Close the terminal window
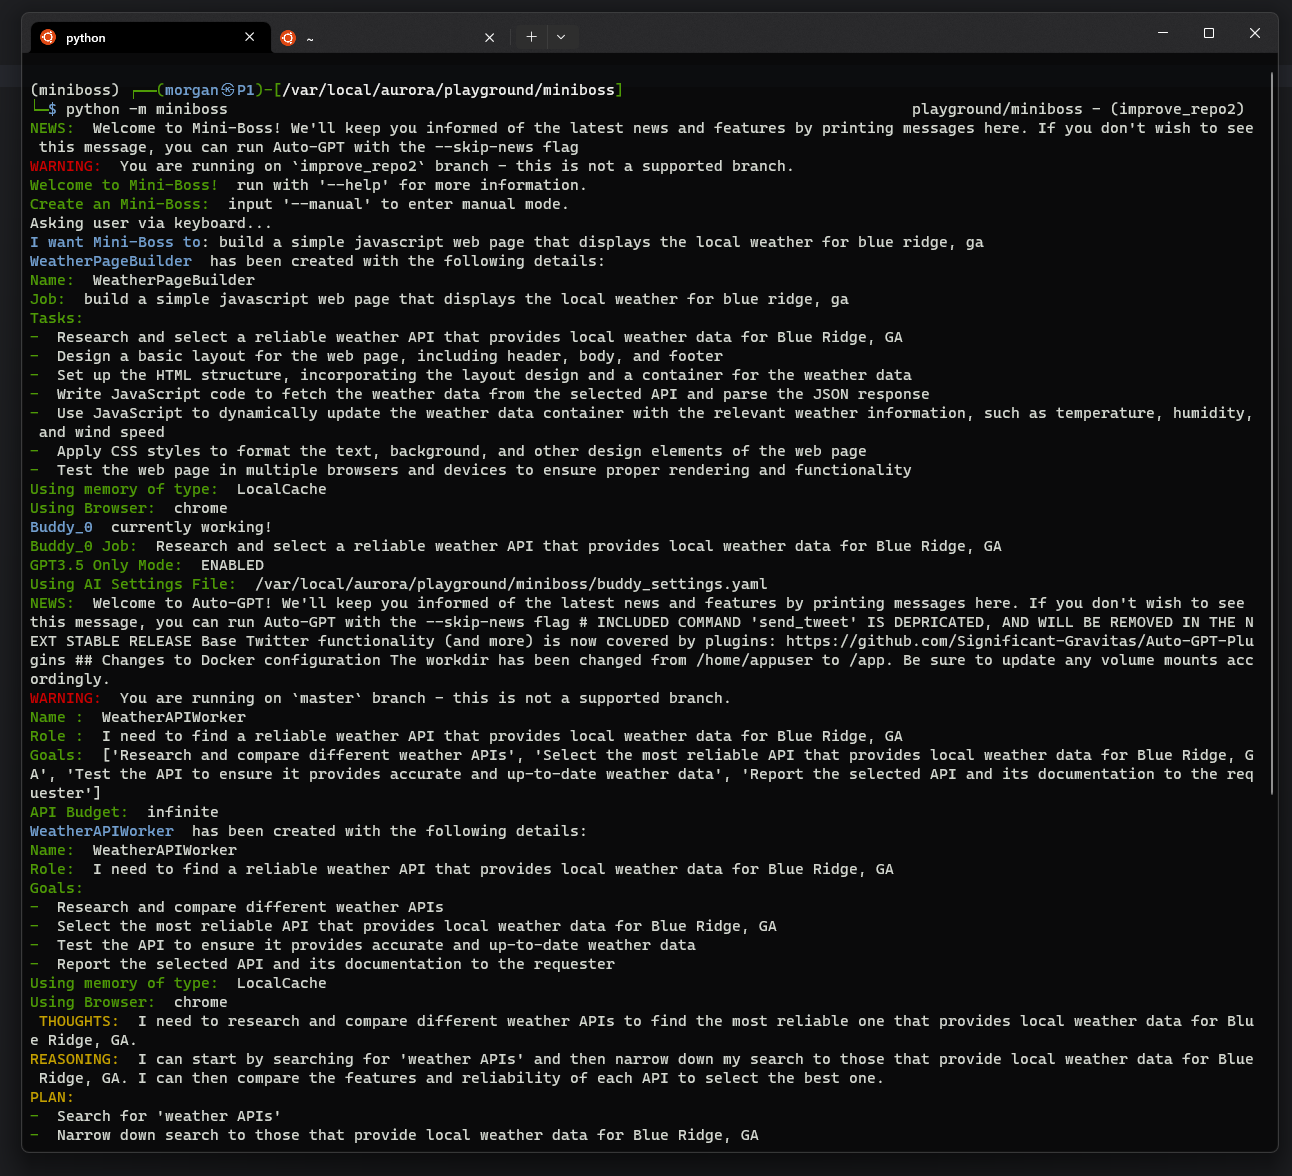This screenshot has height=1176, width=1292. [1255, 33]
